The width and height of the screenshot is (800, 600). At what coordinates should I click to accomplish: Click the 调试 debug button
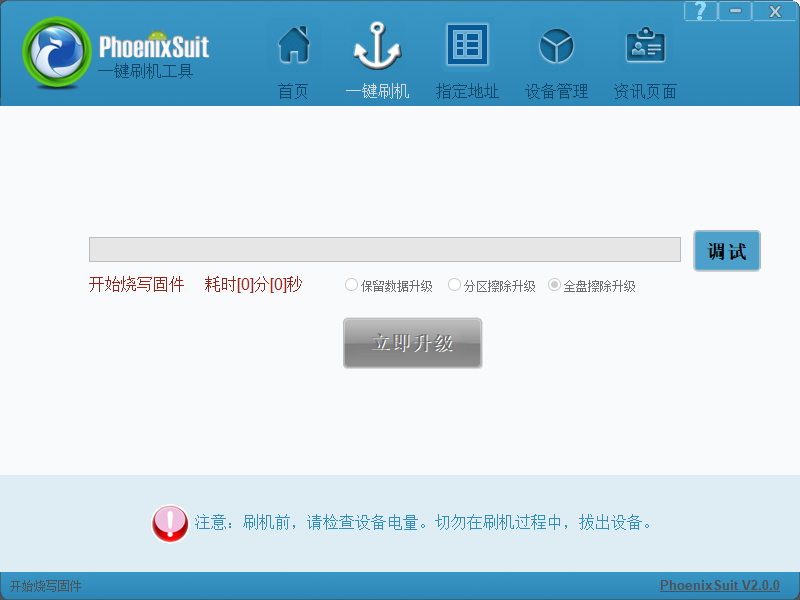727,251
